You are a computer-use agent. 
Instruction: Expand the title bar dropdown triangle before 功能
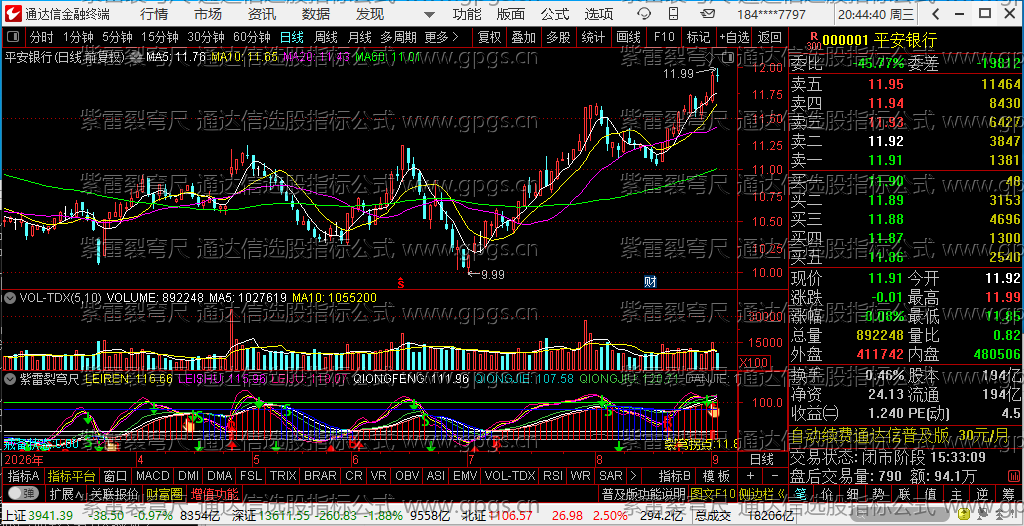click(x=428, y=14)
